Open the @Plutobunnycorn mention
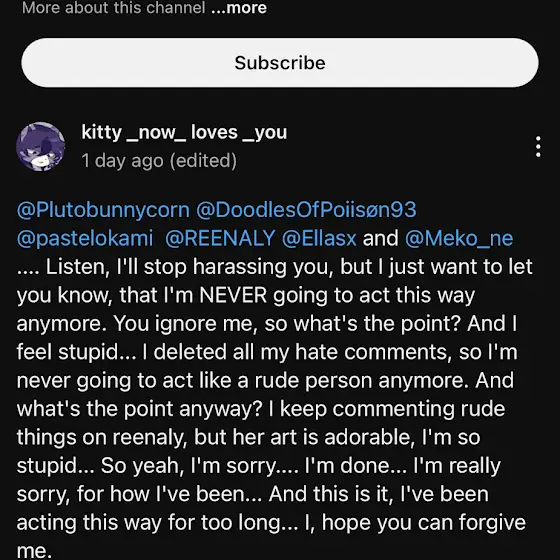Screen dimensions: 560x560 tap(103, 210)
